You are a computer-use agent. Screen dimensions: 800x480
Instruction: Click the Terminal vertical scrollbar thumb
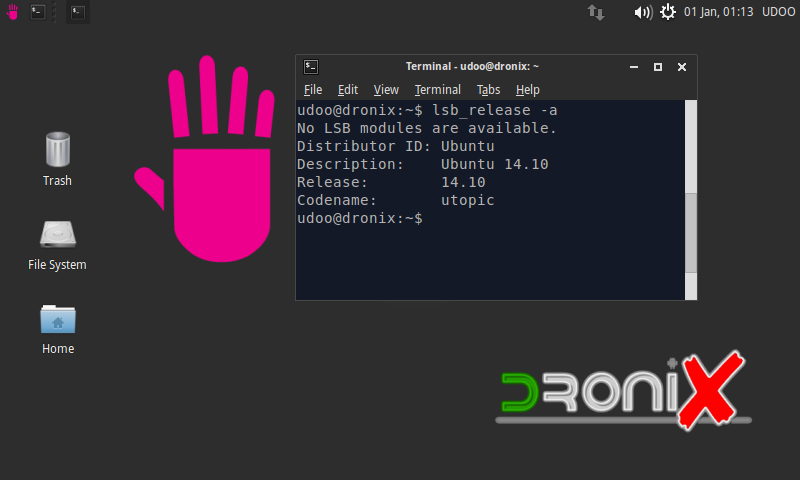coord(691,233)
